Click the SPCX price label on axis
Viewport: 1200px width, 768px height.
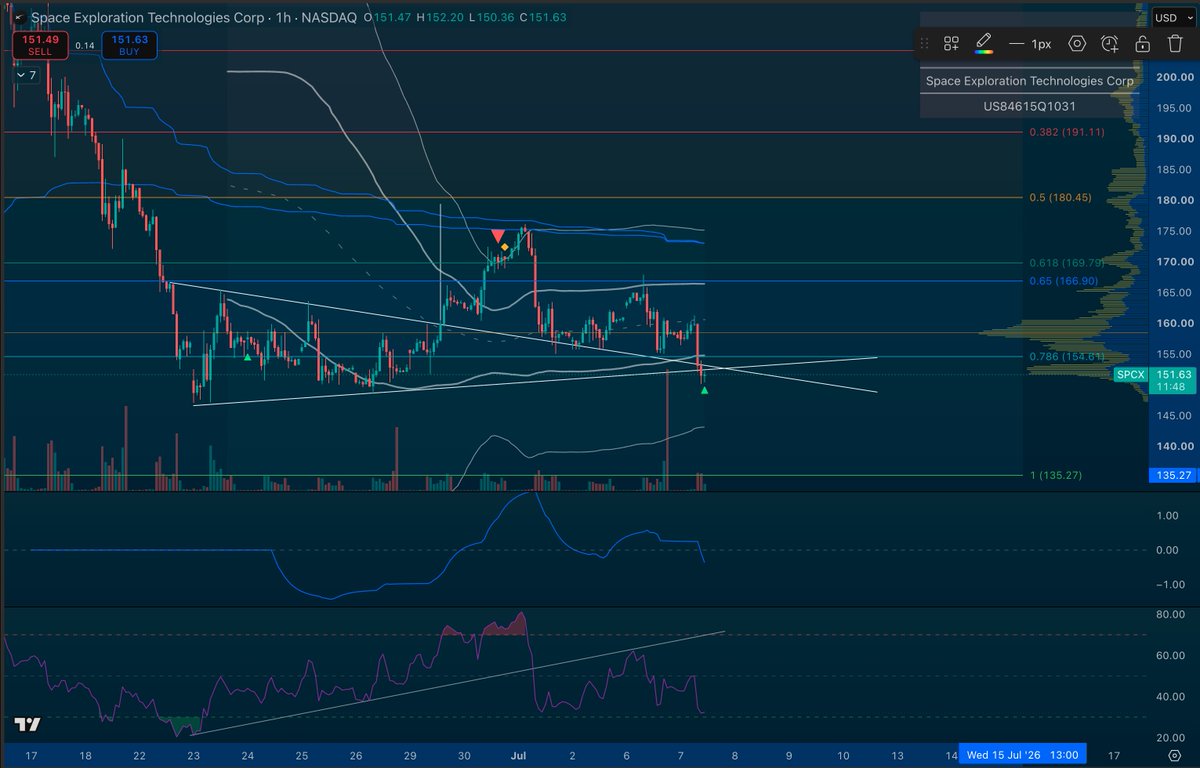(x=1130, y=375)
